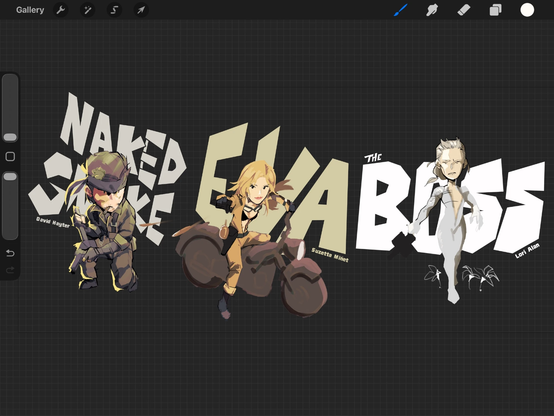Tap the square modify button on sidebar
Viewport: 554px width, 416px height.
[10, 157]
